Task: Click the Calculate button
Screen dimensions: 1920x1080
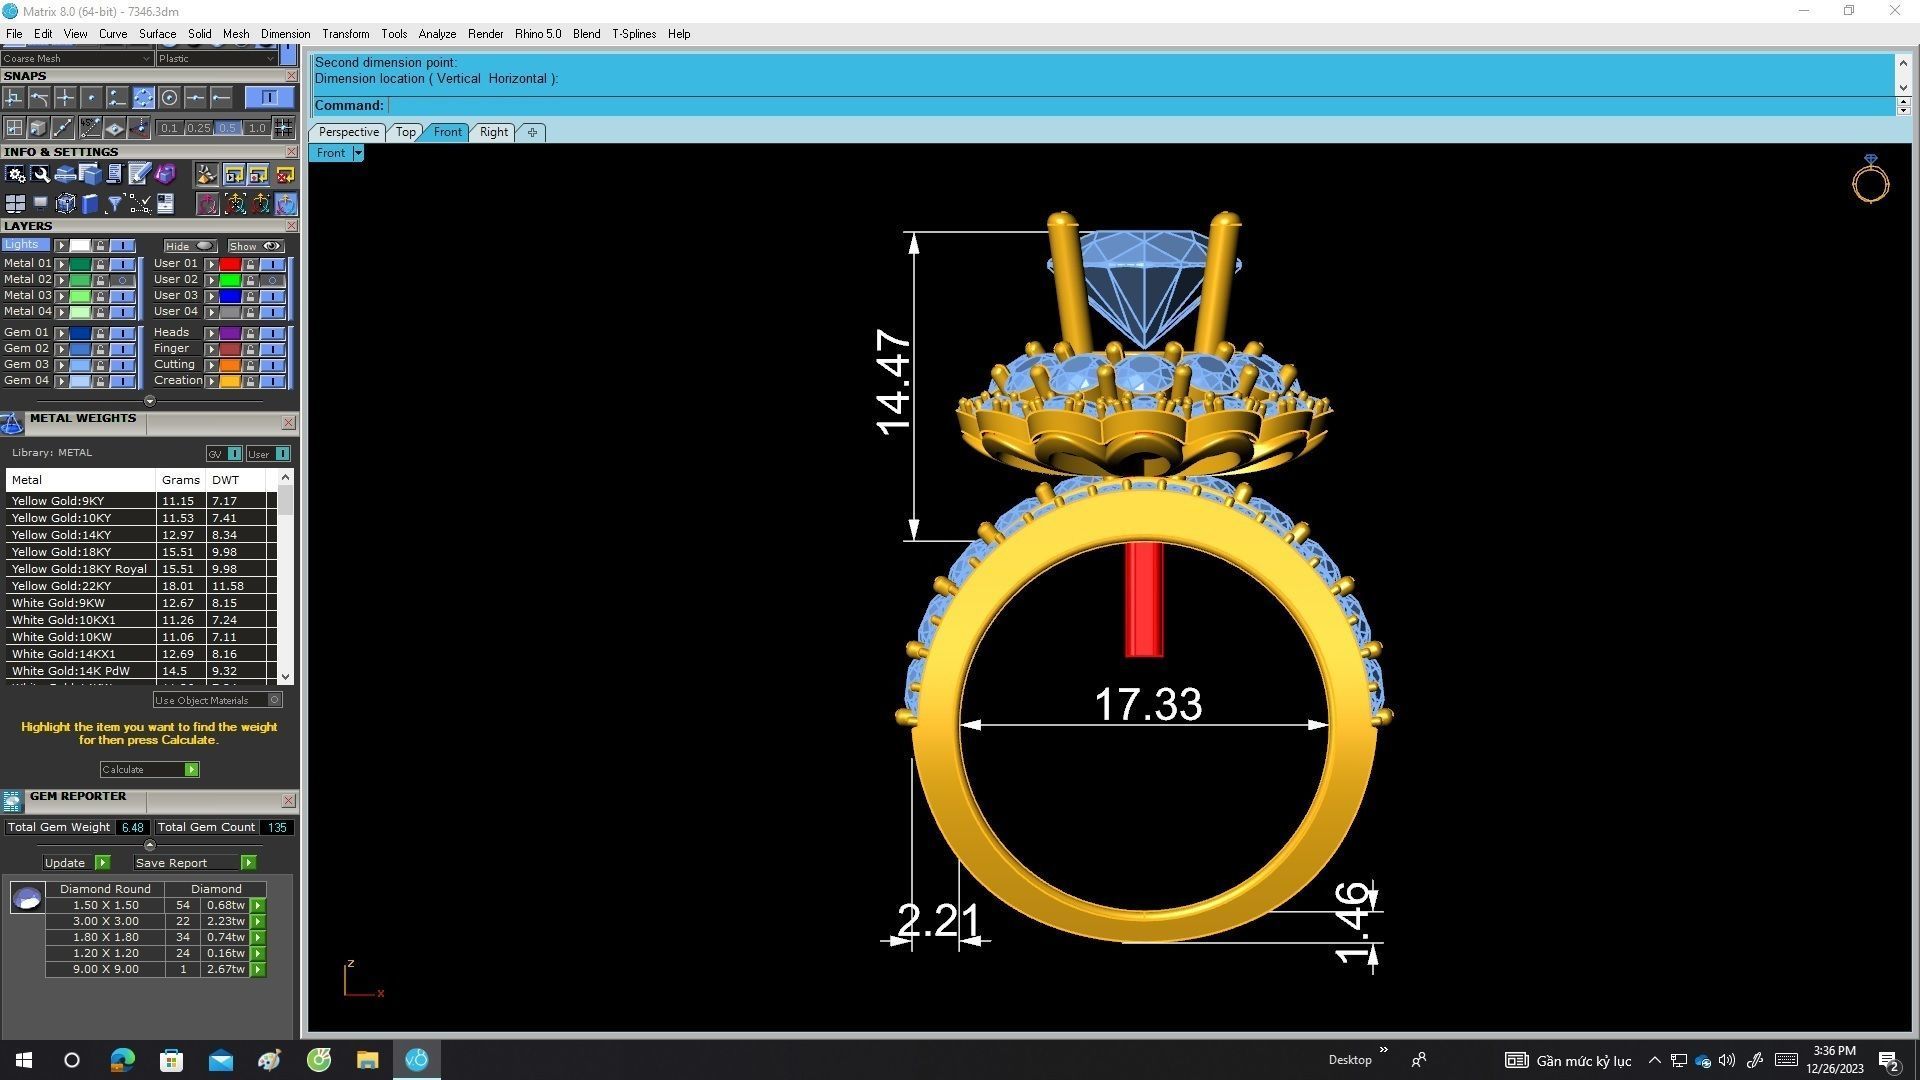Action: (149, 770)
